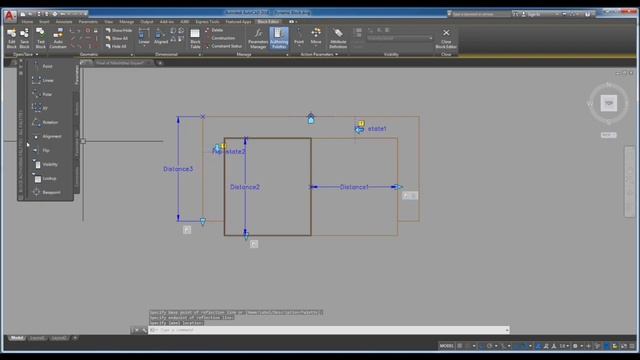Expand the Geometric panel launcher arrow
This screenshot has height=360, width=640.
point(132,55)
